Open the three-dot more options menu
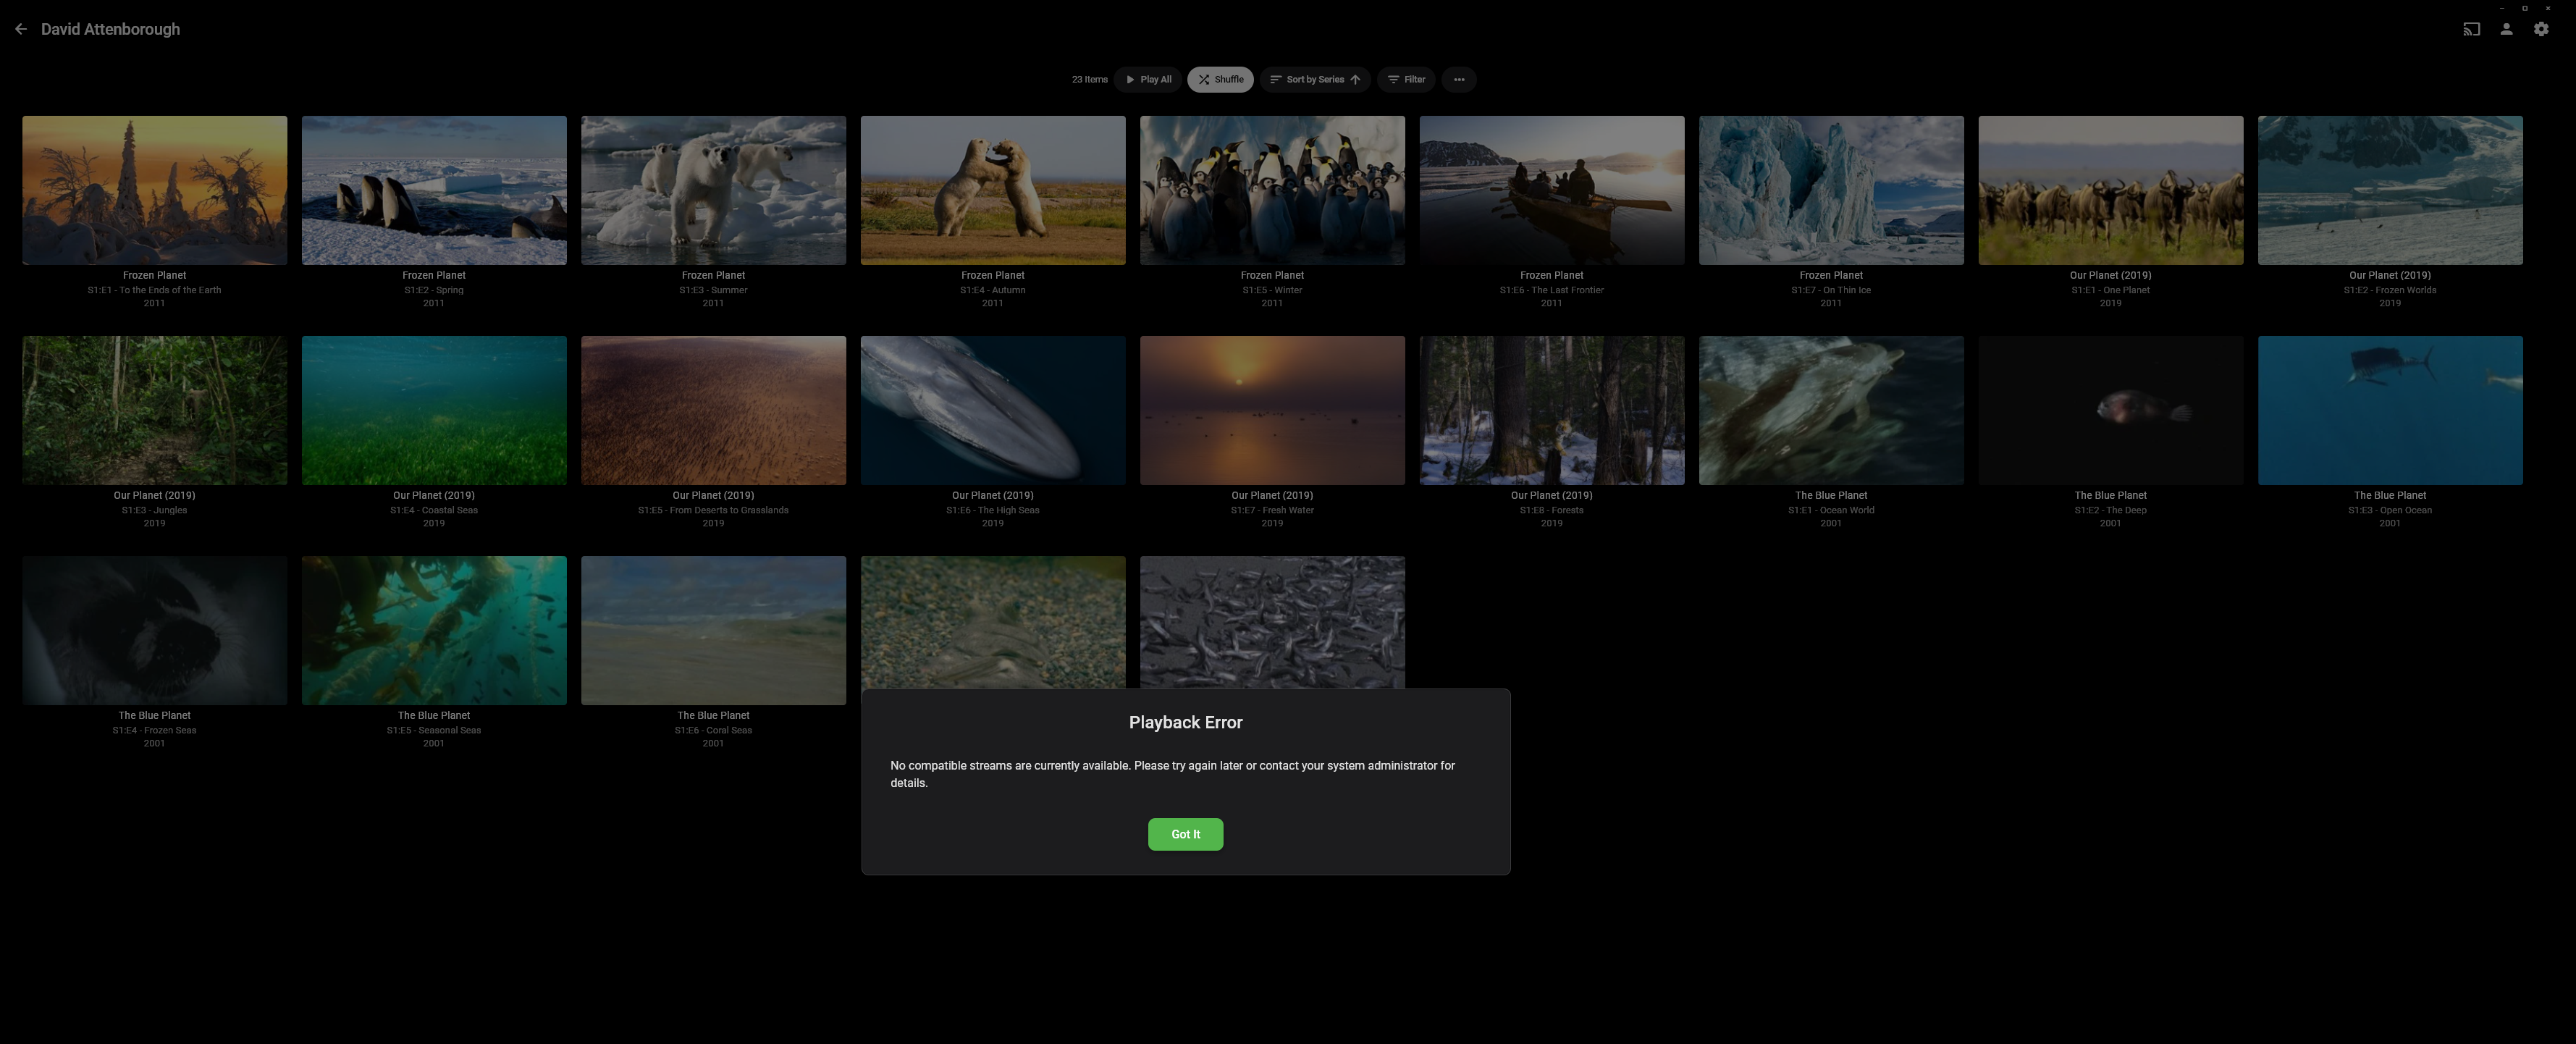Screen dimensions: 2576x1044 click(x=1458, y=79)
